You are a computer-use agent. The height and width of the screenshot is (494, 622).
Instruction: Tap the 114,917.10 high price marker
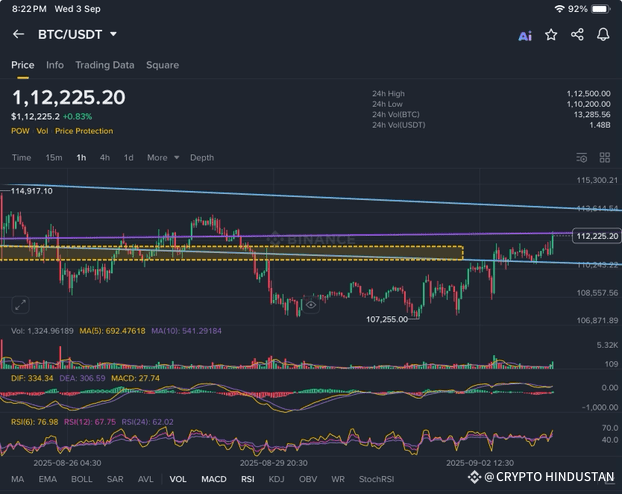31,191
